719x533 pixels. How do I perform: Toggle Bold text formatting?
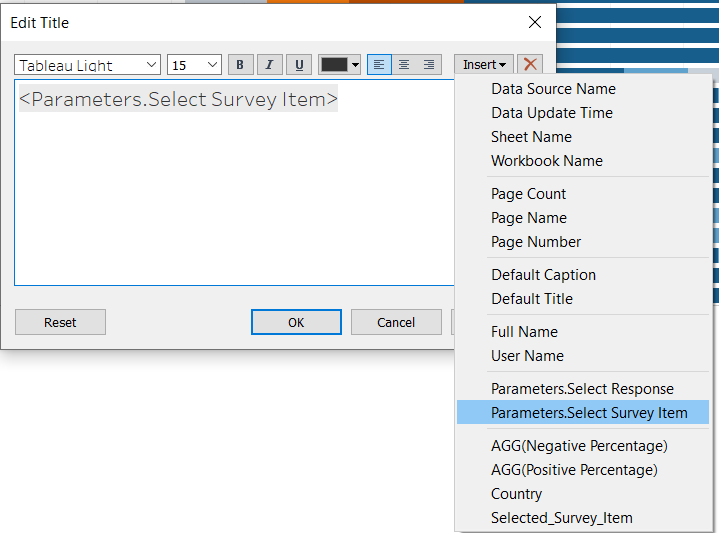pos(240,65)
